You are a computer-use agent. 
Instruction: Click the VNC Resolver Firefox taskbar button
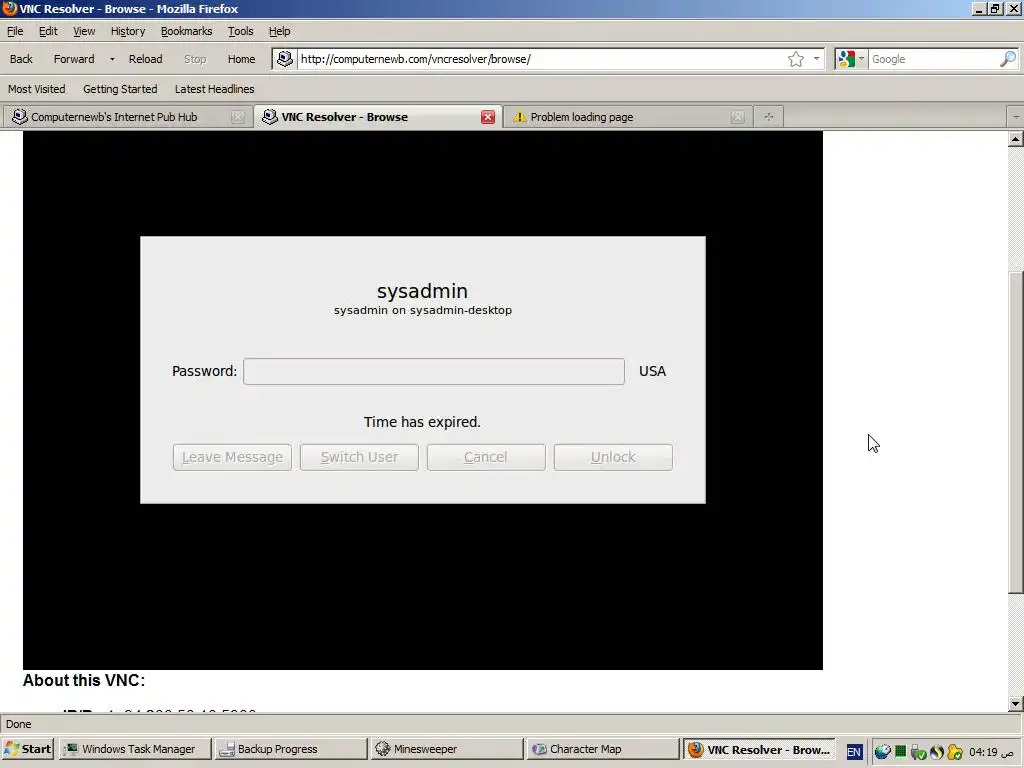click(760, 749)
